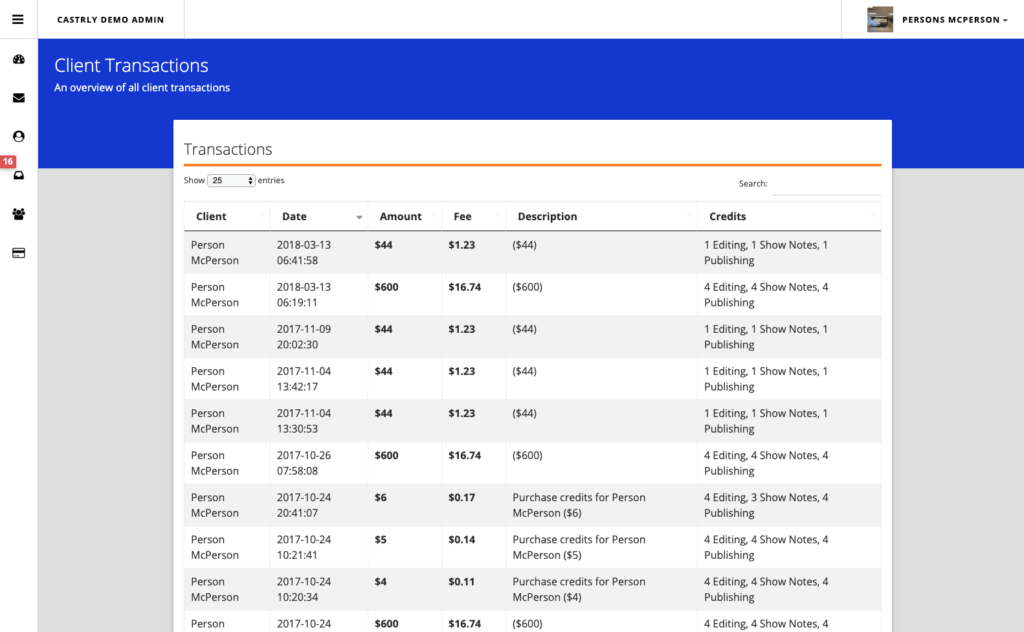Click date 2018-03-13 06:19:11

pyautogui.click(x=304, y=294)
